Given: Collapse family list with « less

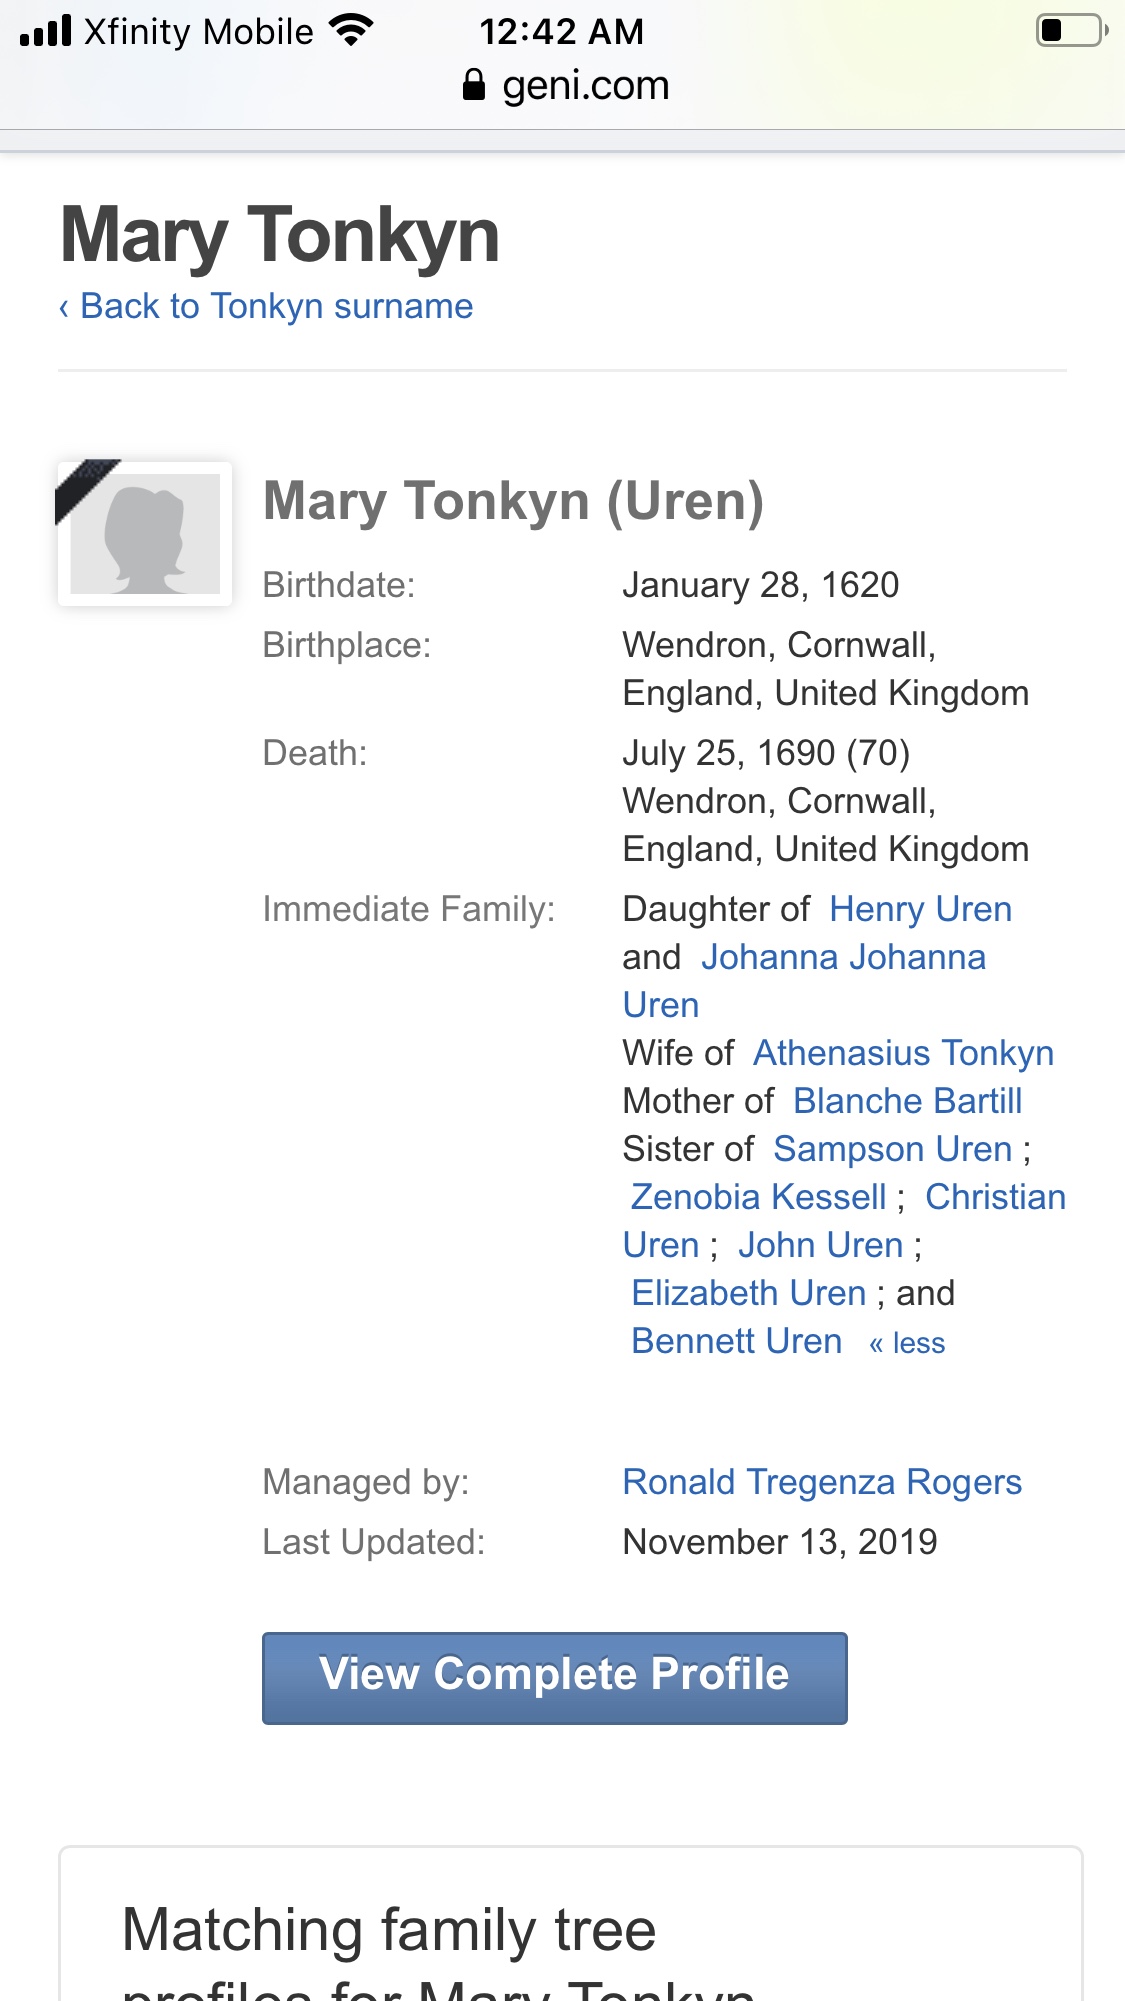Looking at the screenshot, I should [x=907, y=1343].
